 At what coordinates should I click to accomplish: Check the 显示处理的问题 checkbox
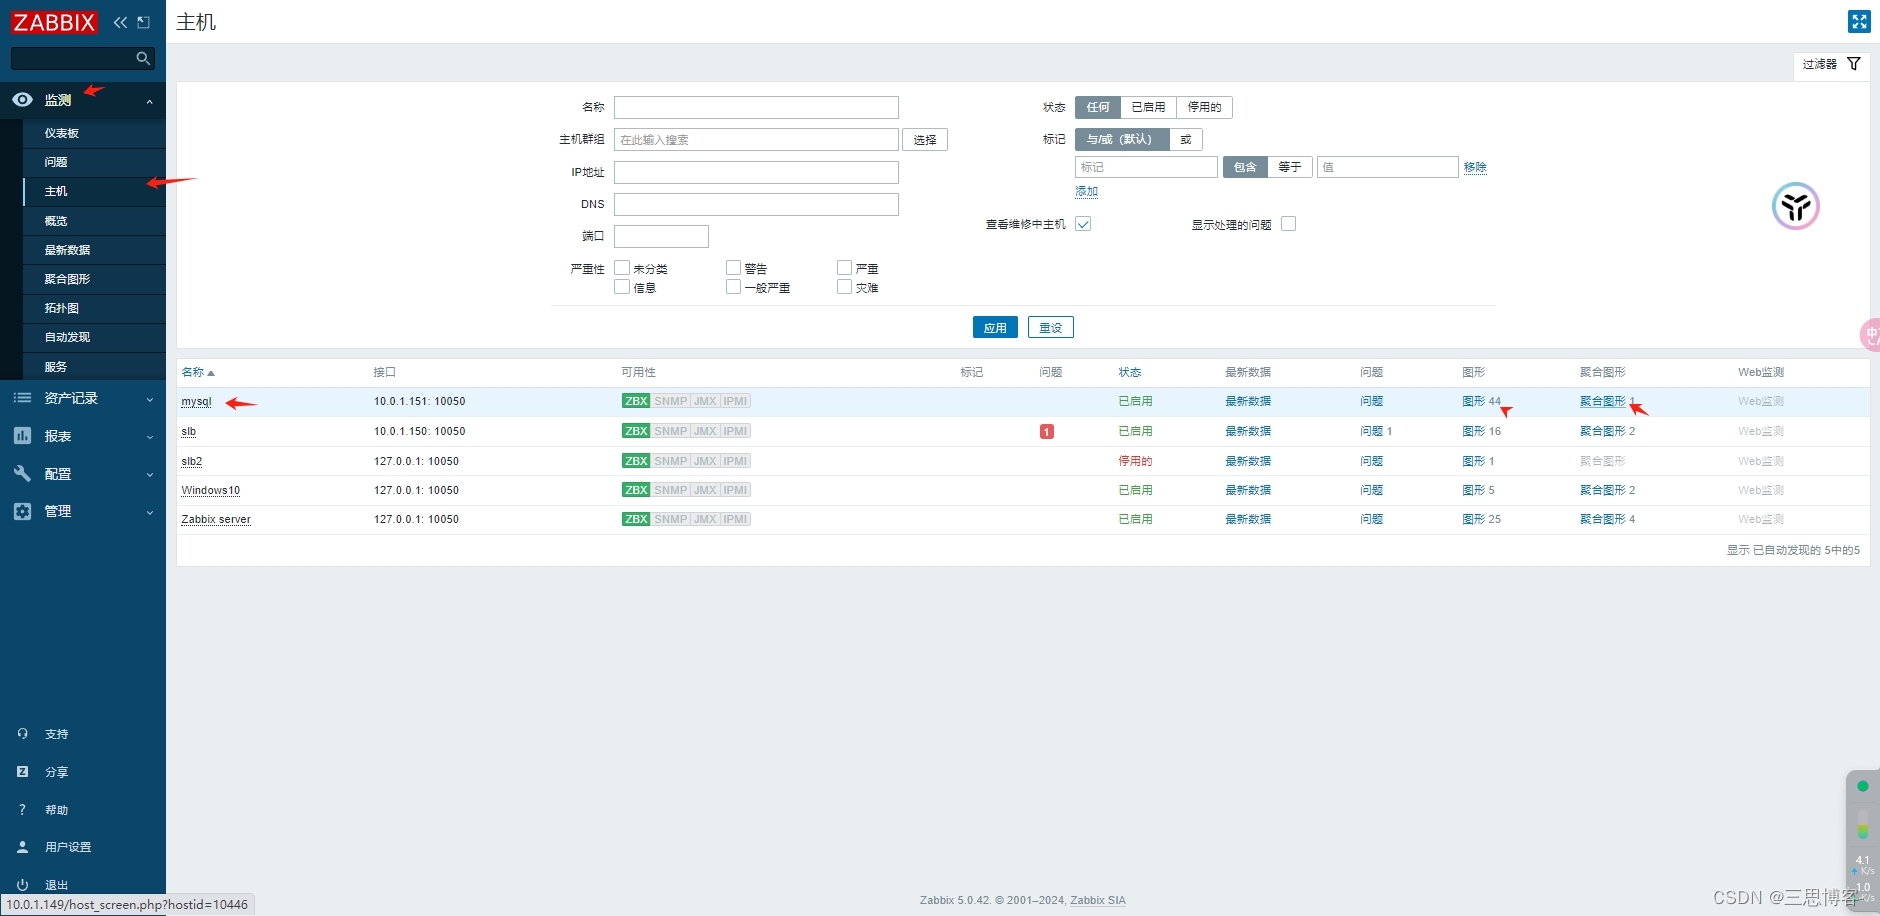1288,224
